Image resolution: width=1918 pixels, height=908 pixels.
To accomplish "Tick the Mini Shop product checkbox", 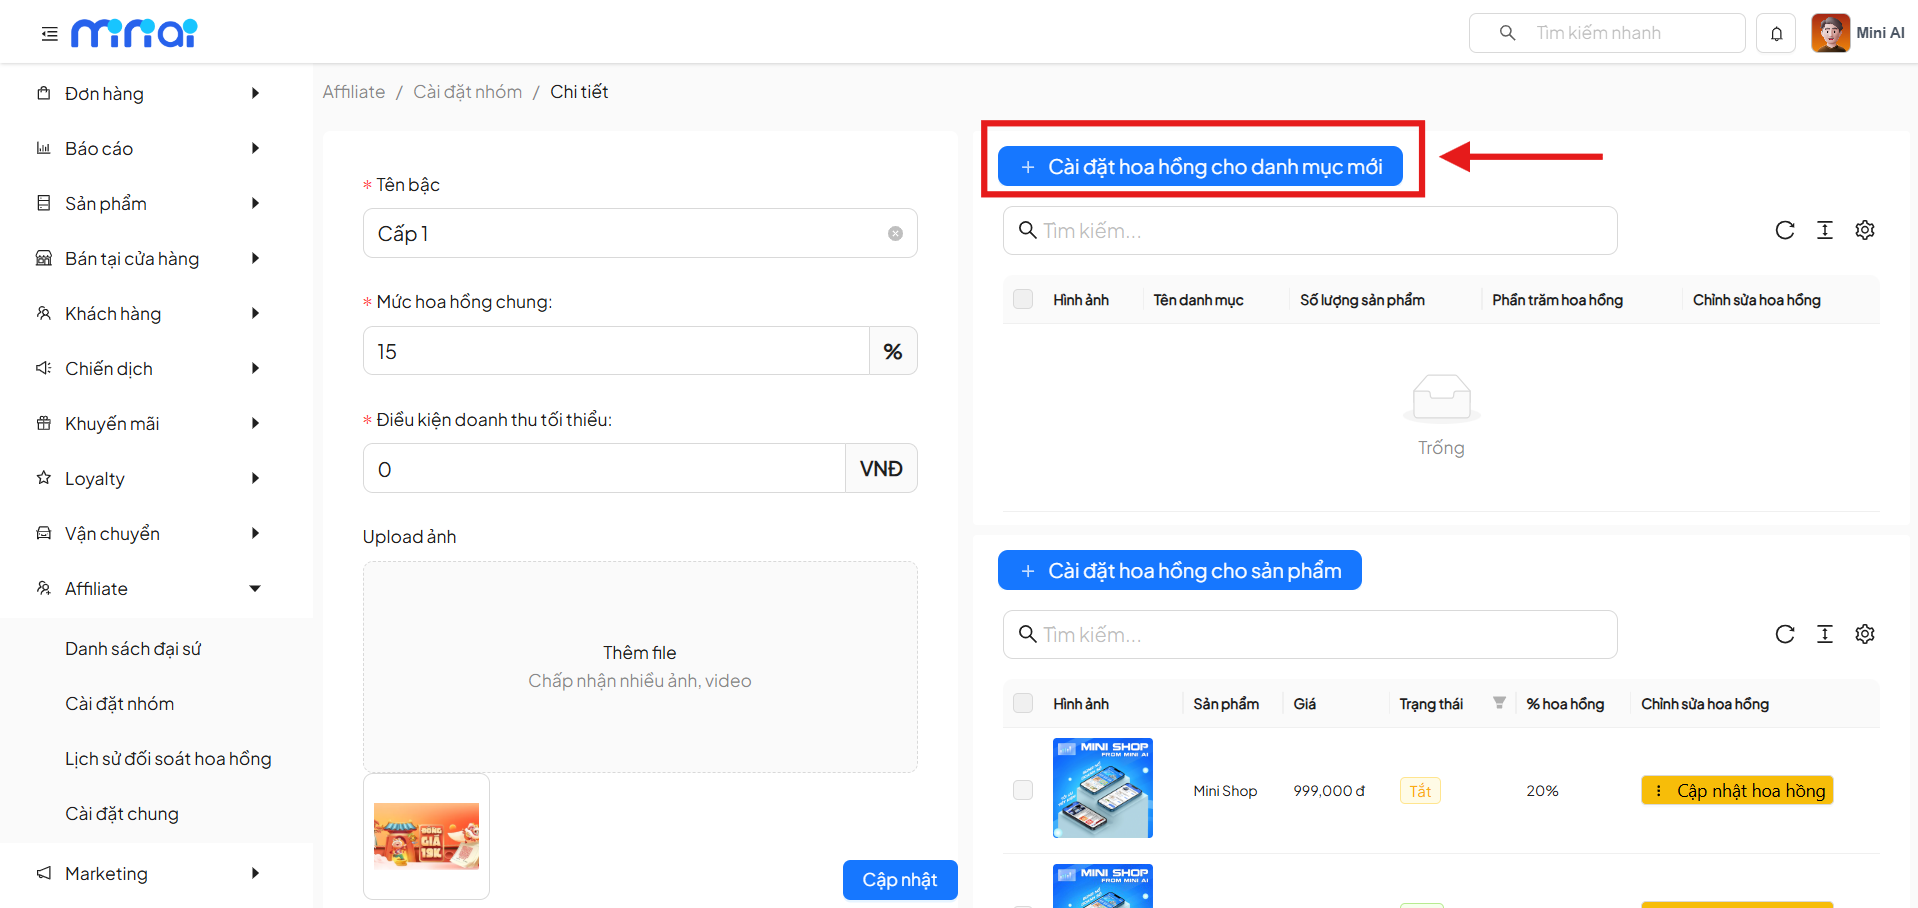I will click(1023, 791).
